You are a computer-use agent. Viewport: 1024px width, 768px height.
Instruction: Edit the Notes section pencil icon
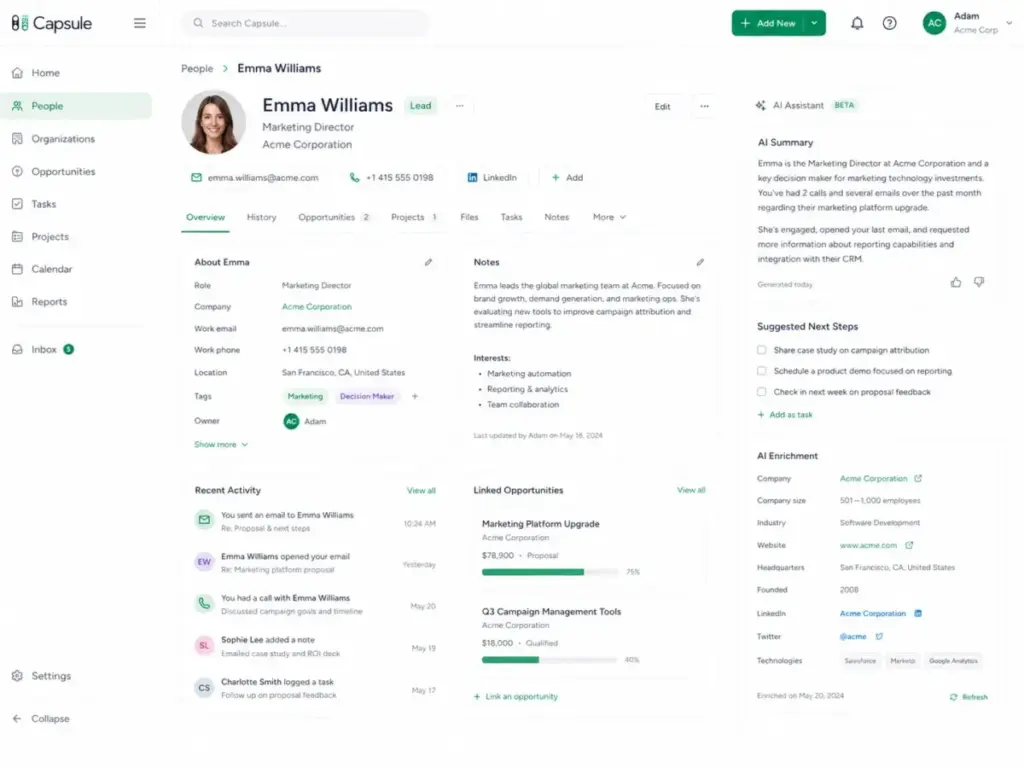[700, 263]
